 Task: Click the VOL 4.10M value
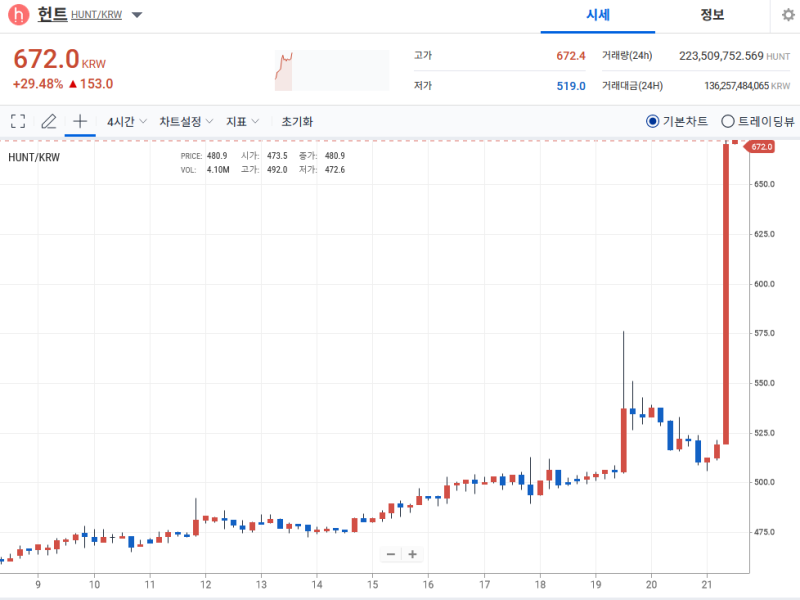(x=218, y=169)
